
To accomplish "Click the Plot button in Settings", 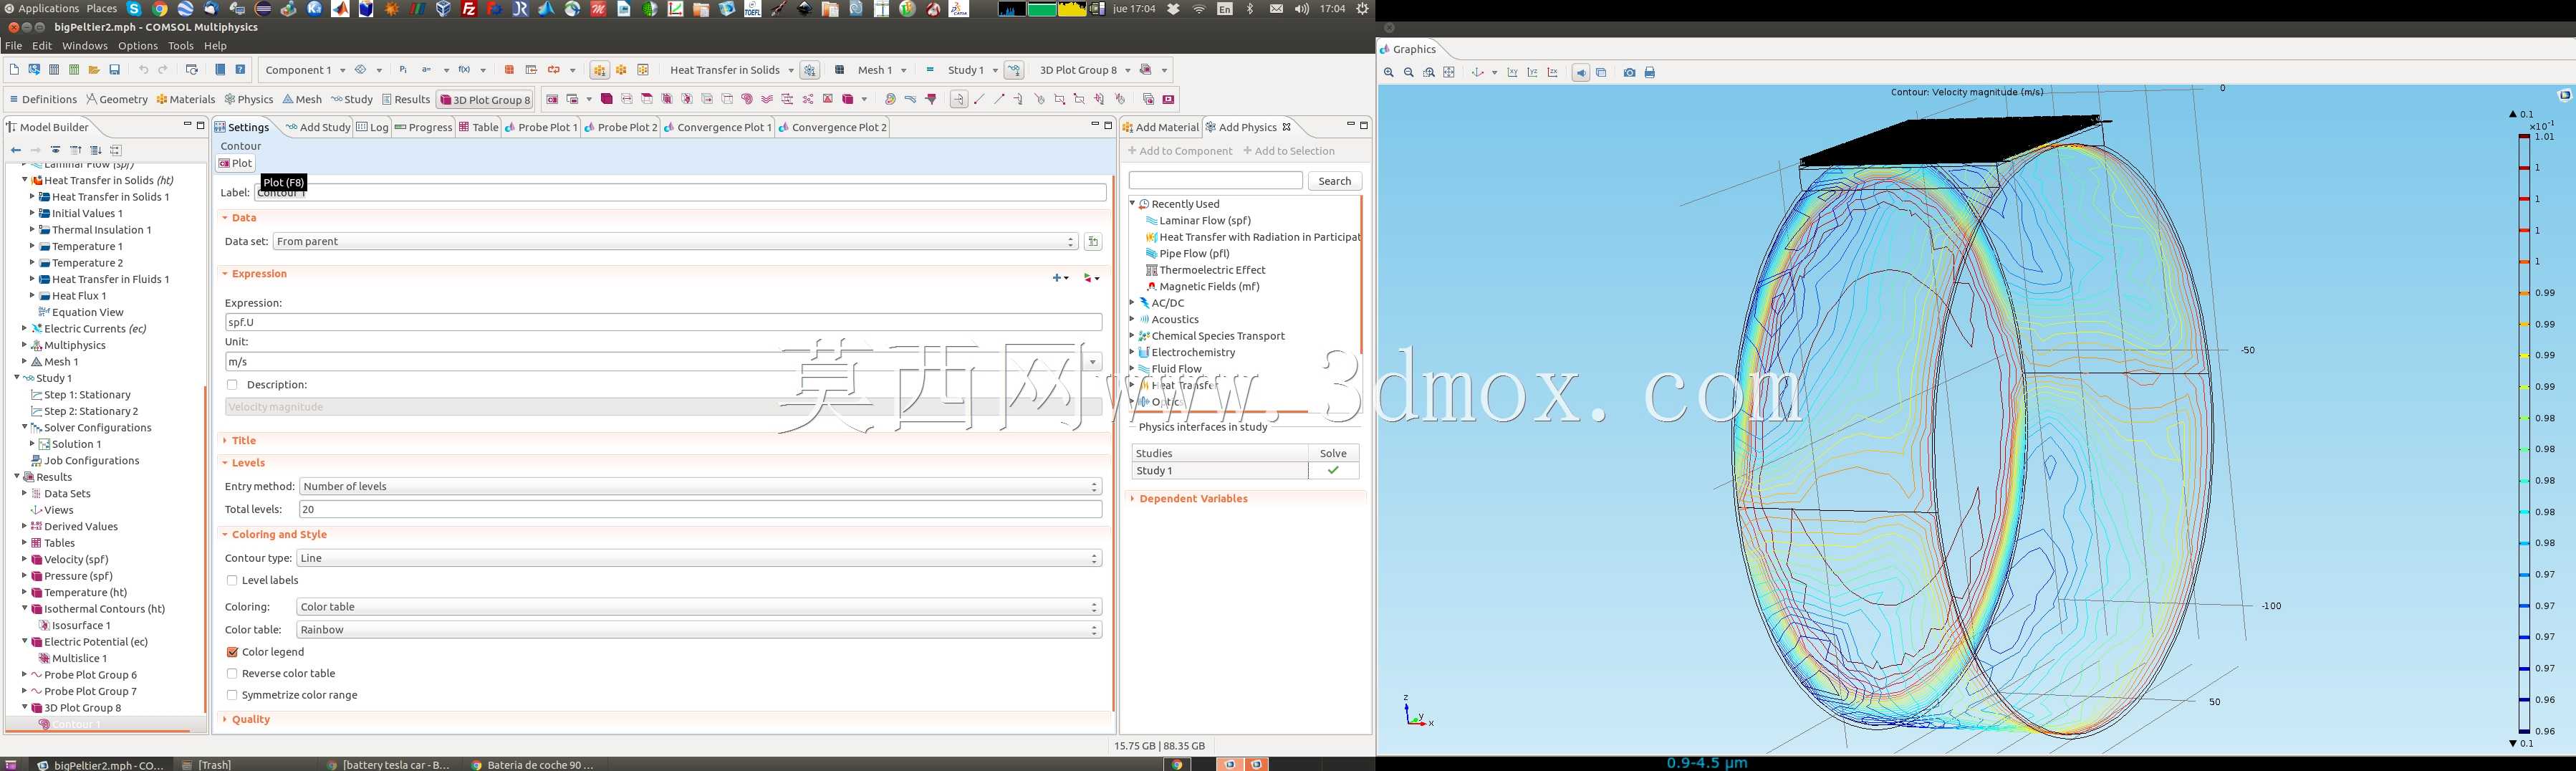I will [236, 164].
